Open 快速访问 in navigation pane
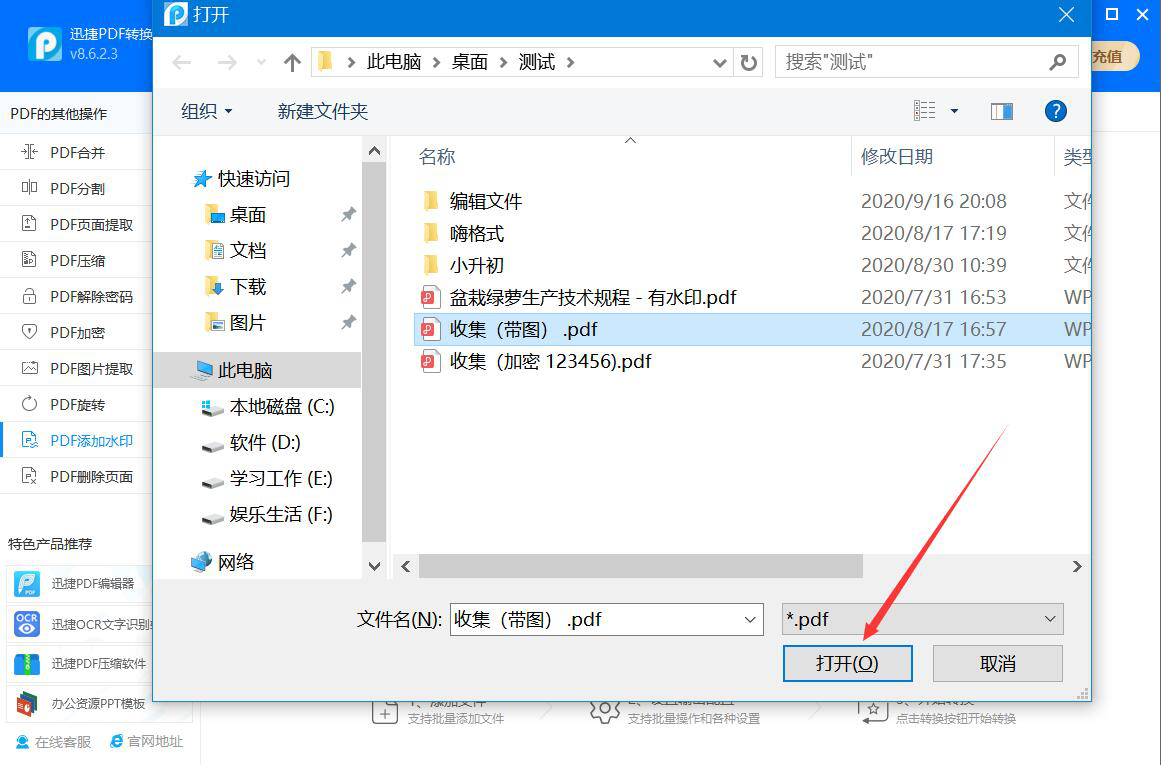Screen dimensions: 1161x765 [x=241, y=178]
